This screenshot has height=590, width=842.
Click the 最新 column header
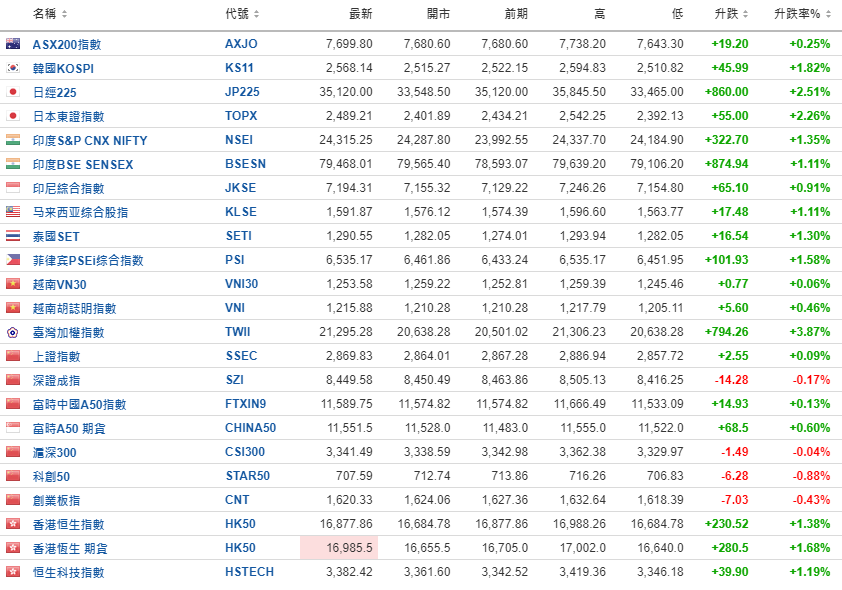pos(360,14)
